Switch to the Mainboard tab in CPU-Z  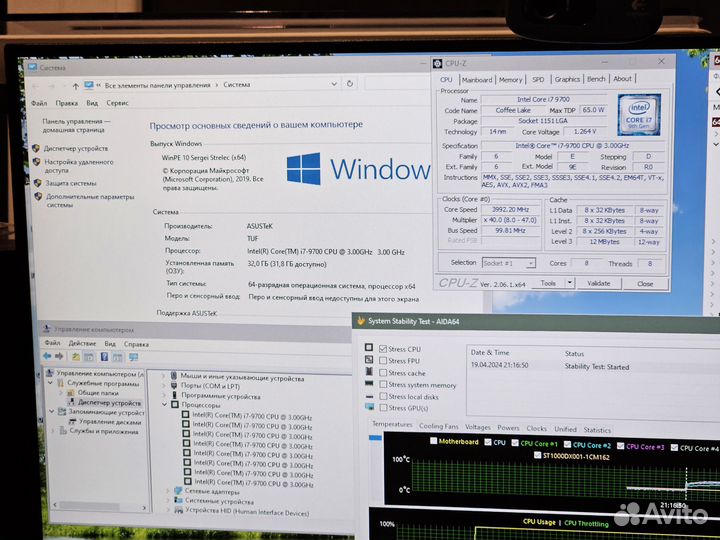tap(477, 80)
